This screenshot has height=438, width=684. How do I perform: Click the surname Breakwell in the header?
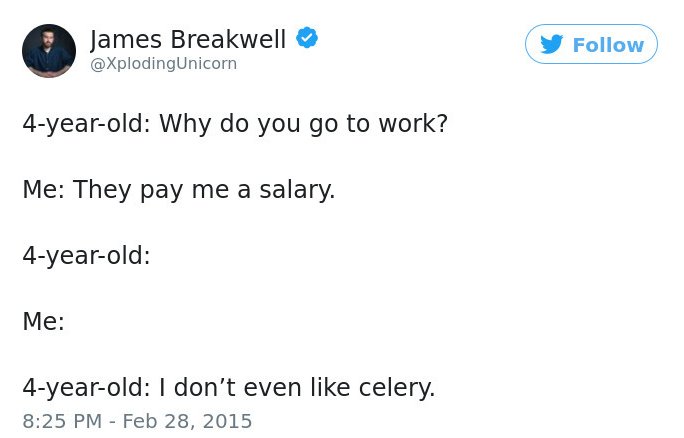[228, 39]
